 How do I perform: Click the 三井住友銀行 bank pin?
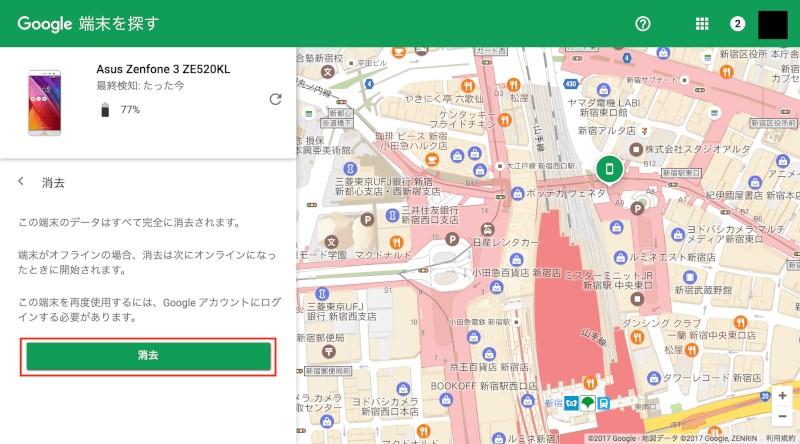click(392, 215)
